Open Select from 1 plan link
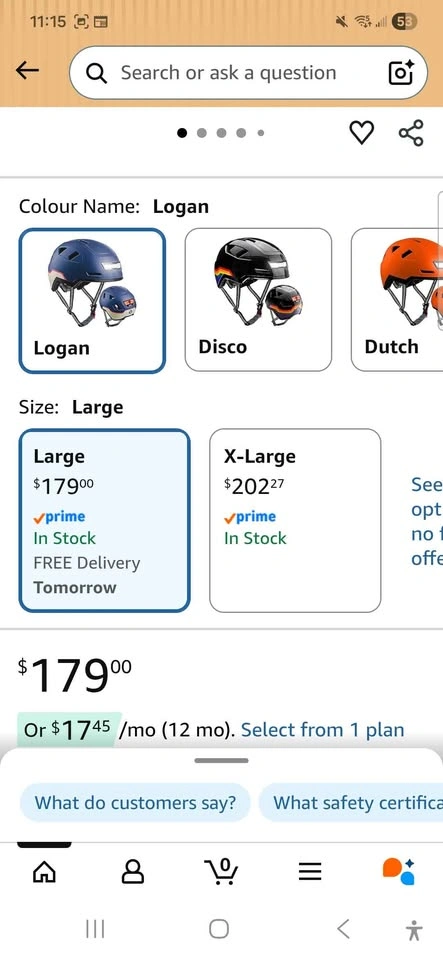443x960 pixels. [x=322, y=730]
